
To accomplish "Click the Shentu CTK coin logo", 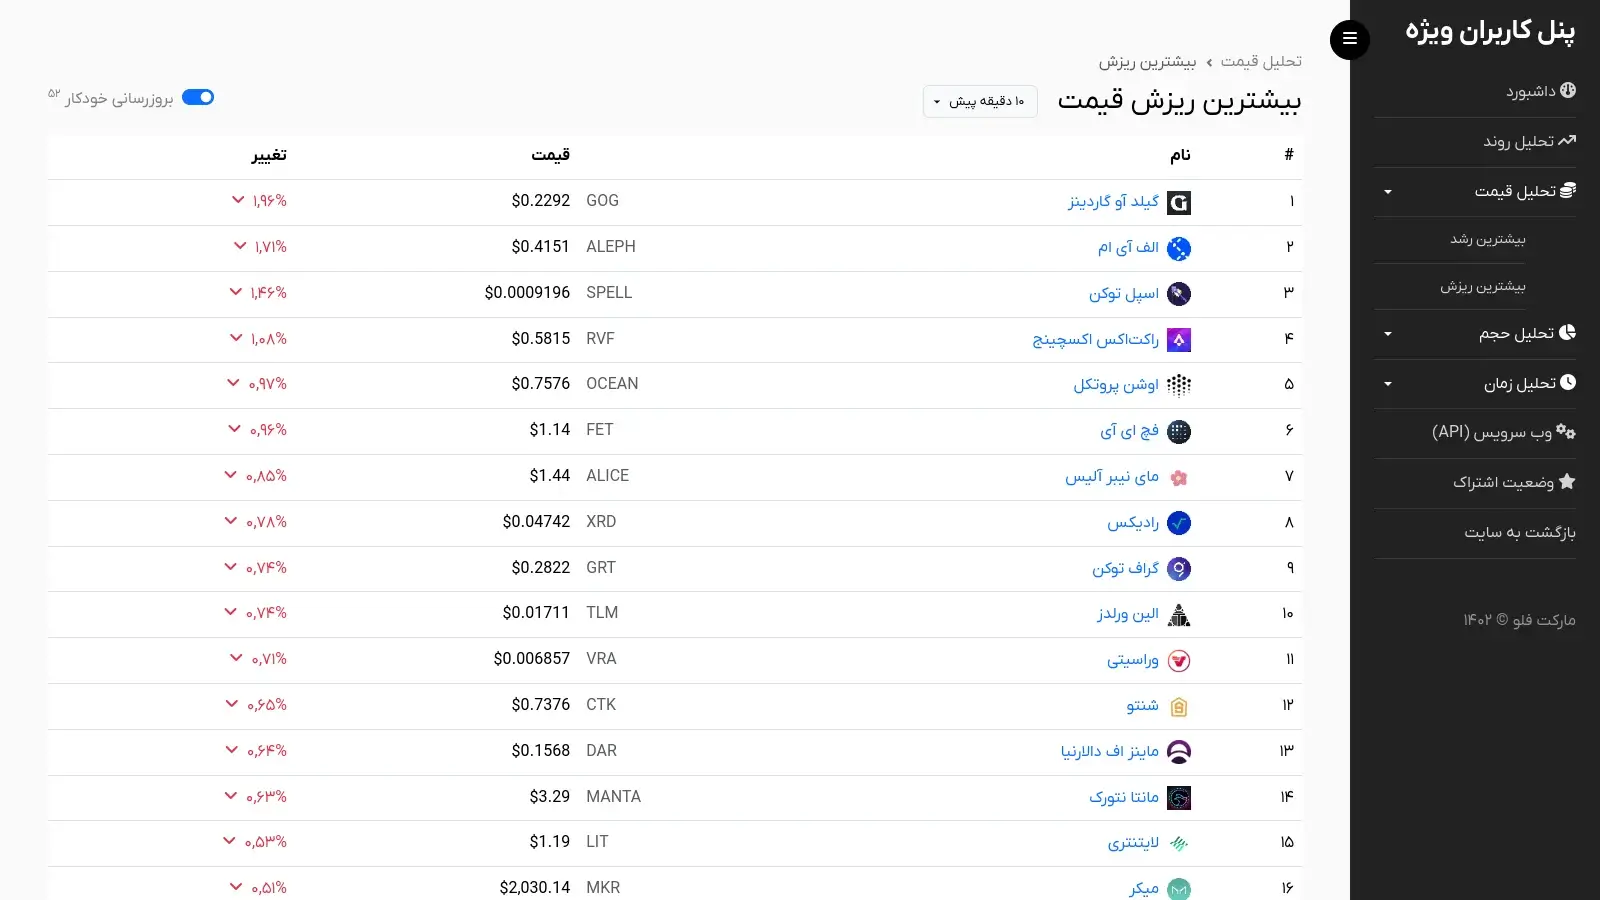I will 1179,706.
